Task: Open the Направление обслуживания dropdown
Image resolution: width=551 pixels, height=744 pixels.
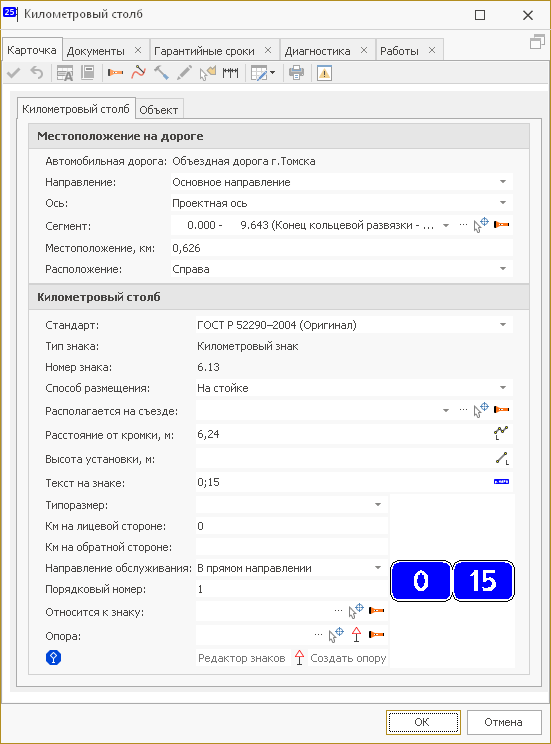Action: [378, 568]
